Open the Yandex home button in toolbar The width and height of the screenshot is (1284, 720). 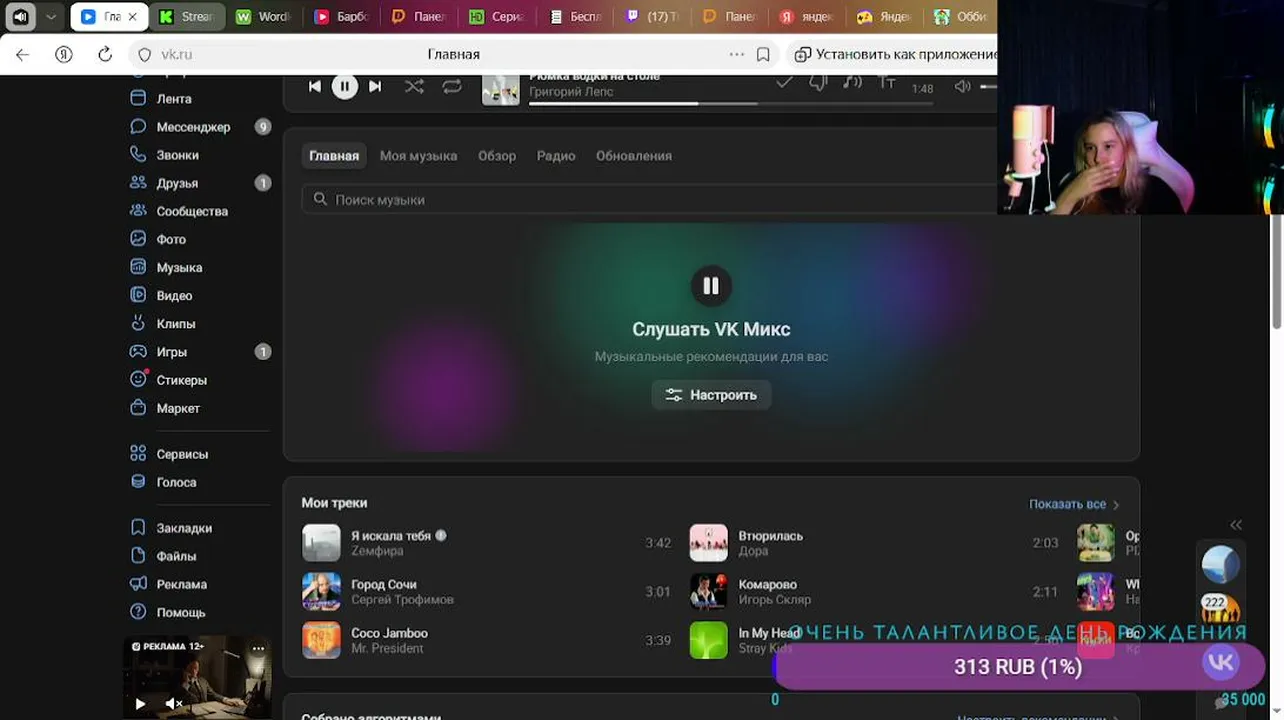pos(64,55)
